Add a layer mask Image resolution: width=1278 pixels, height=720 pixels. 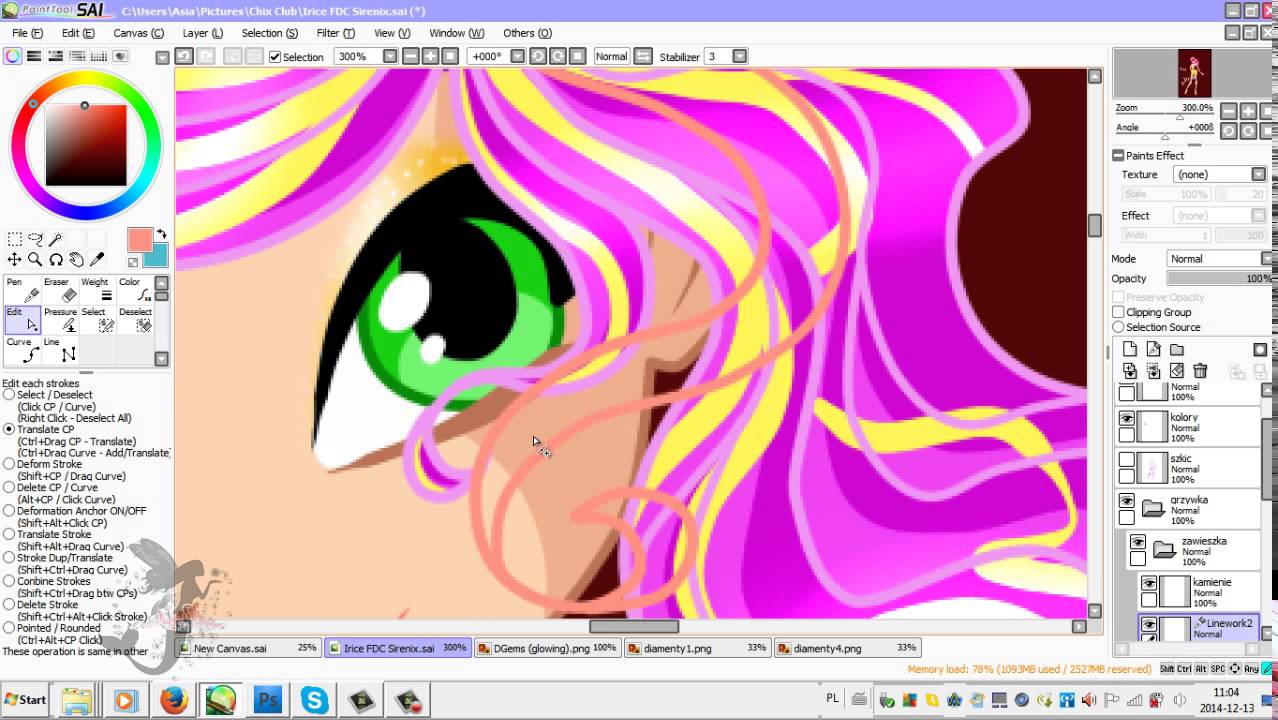(x=1260, y=349)
